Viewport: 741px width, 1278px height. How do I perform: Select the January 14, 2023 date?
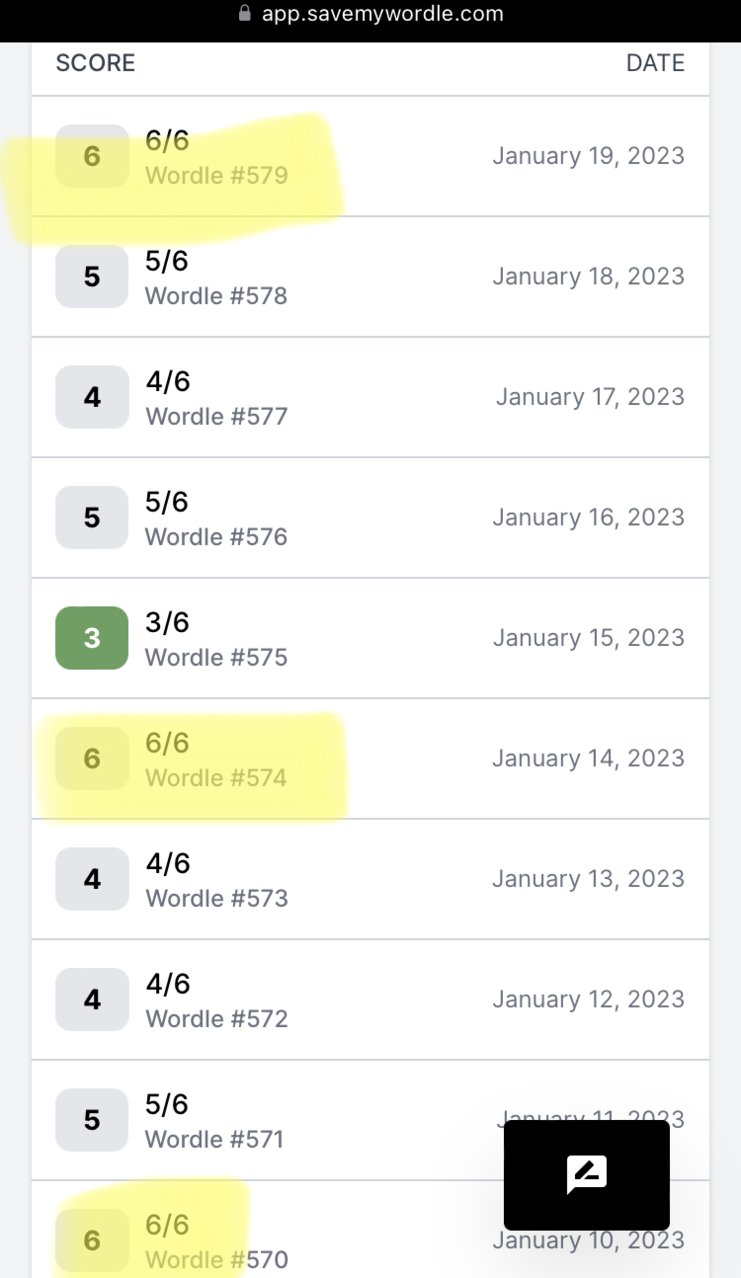[588, 759]
